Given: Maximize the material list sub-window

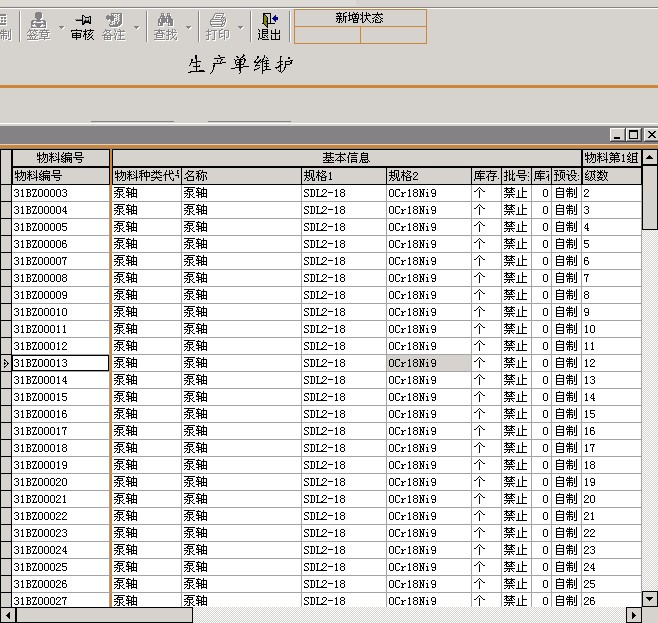Looking at the screenshot, I should (633, 135).
